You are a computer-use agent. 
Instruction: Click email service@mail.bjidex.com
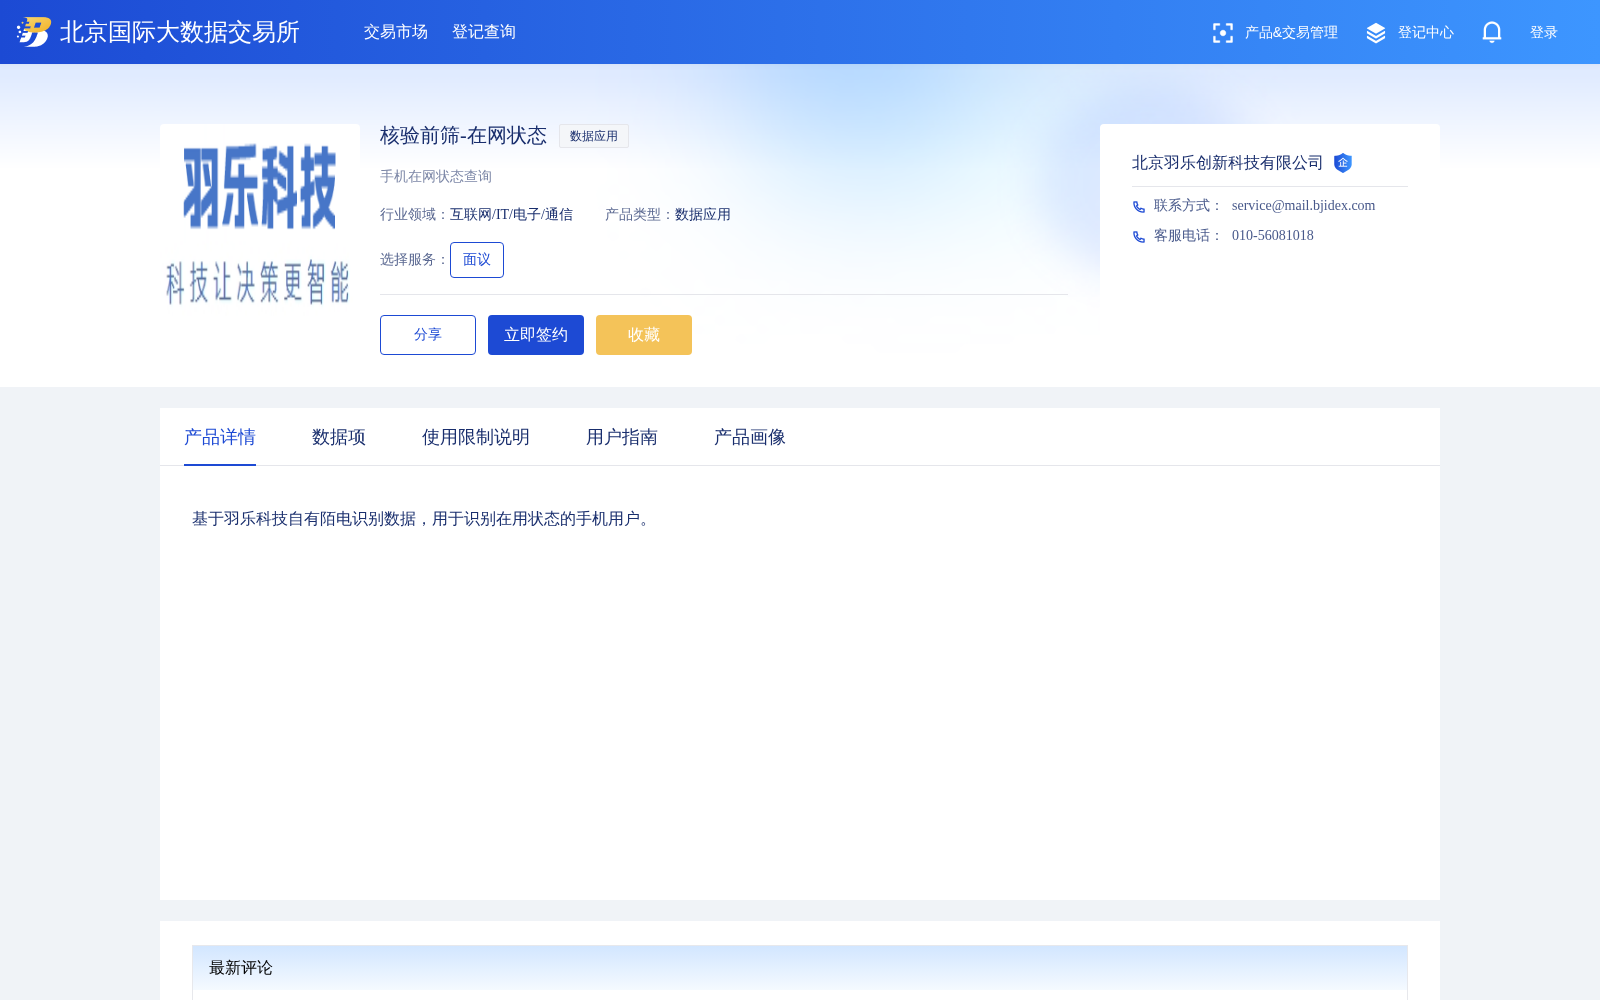[1303, 206]
